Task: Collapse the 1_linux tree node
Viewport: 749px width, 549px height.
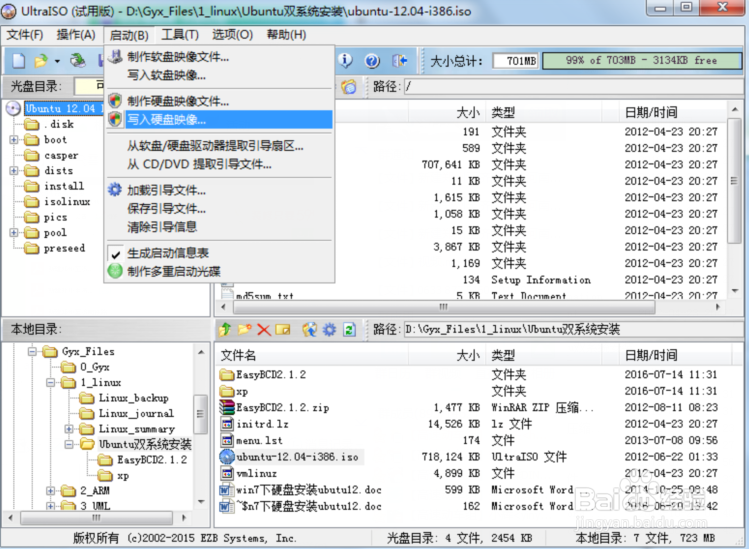Action: tap(51, 383)
